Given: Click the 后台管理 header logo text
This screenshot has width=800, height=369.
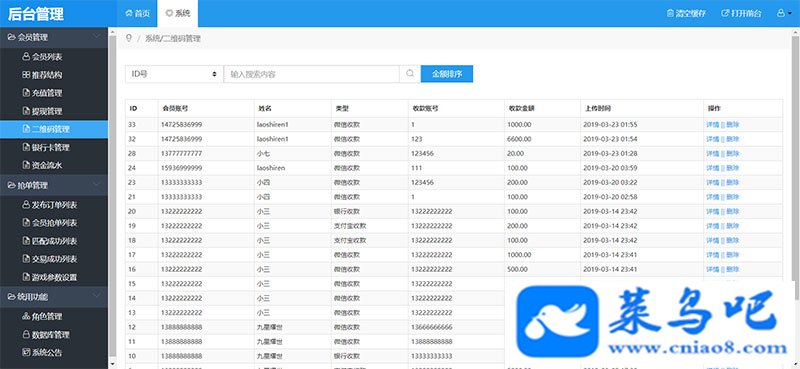Looking at the screenshot, I should pos(36,14).
